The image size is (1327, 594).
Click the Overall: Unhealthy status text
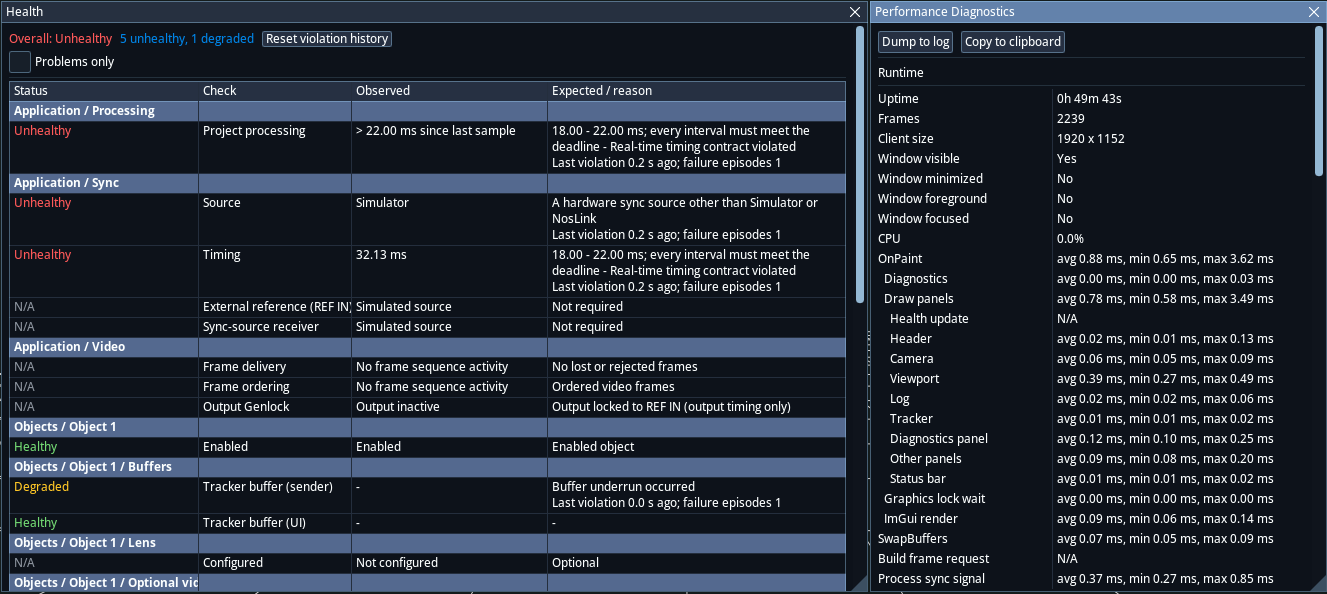pyautogui.click(x=61, y=39)
